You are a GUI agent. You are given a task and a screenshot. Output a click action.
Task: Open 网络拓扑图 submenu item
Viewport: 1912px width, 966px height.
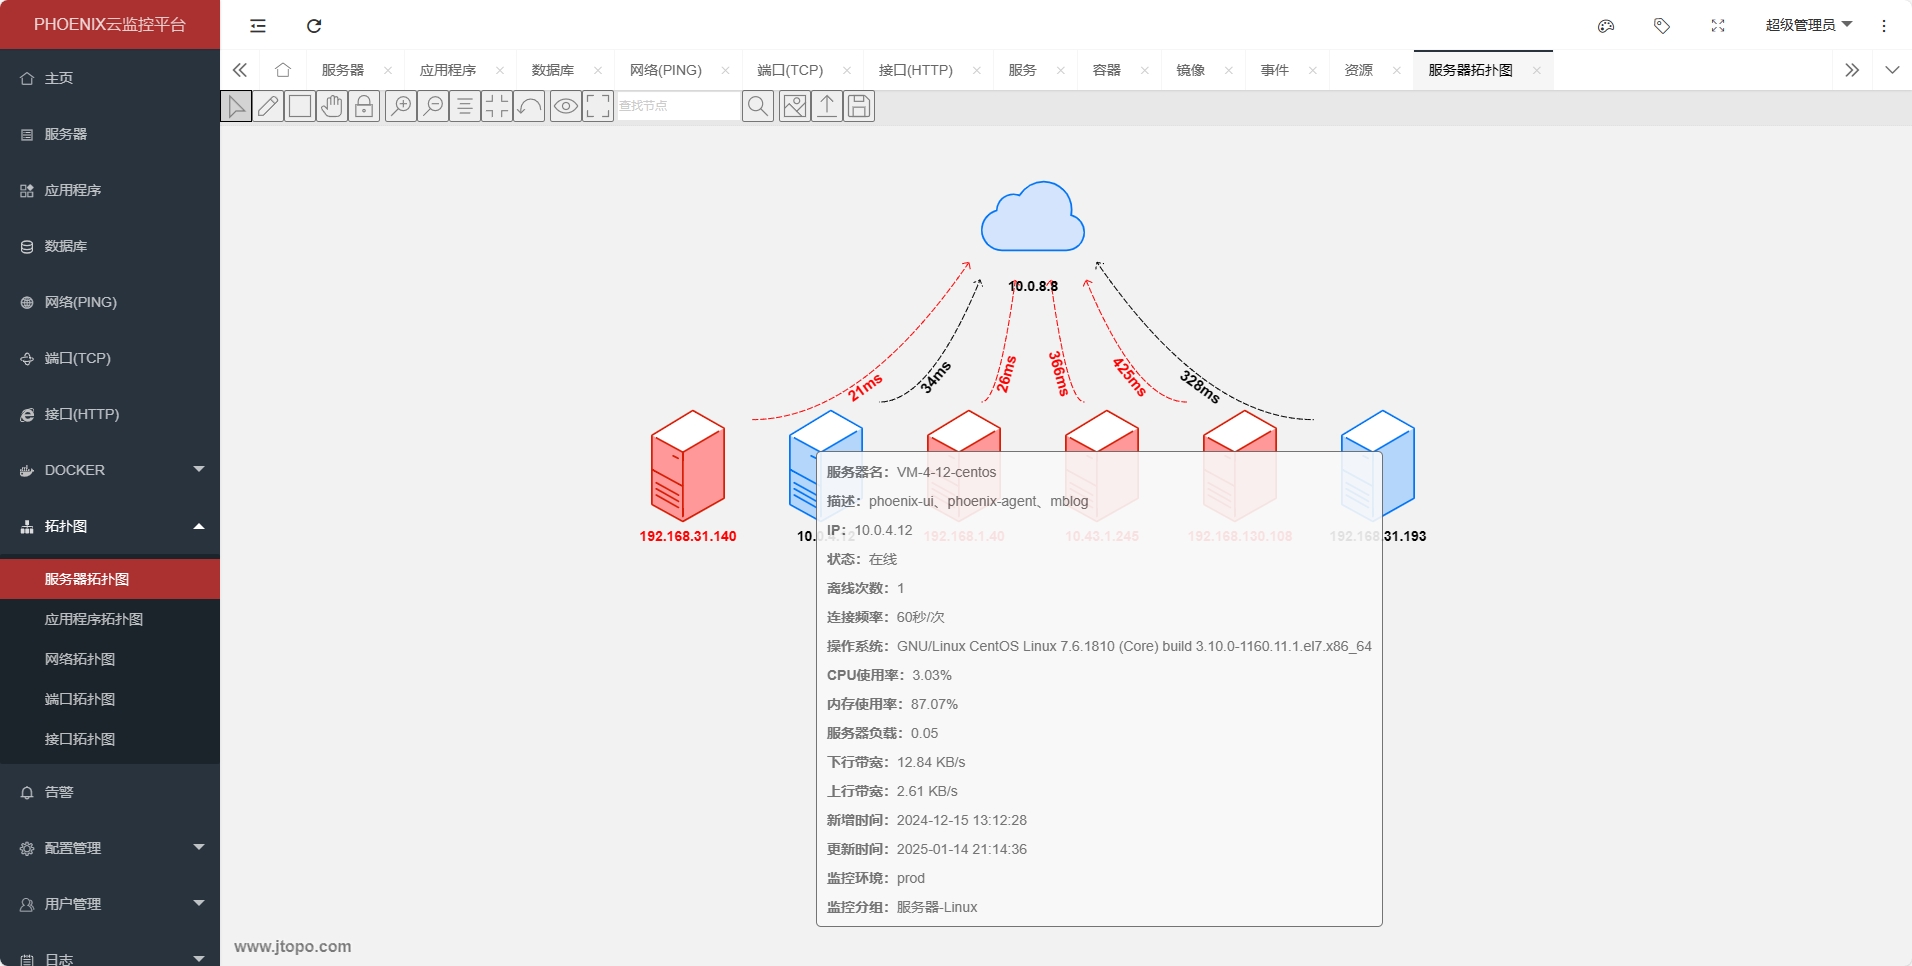(110, 659)
